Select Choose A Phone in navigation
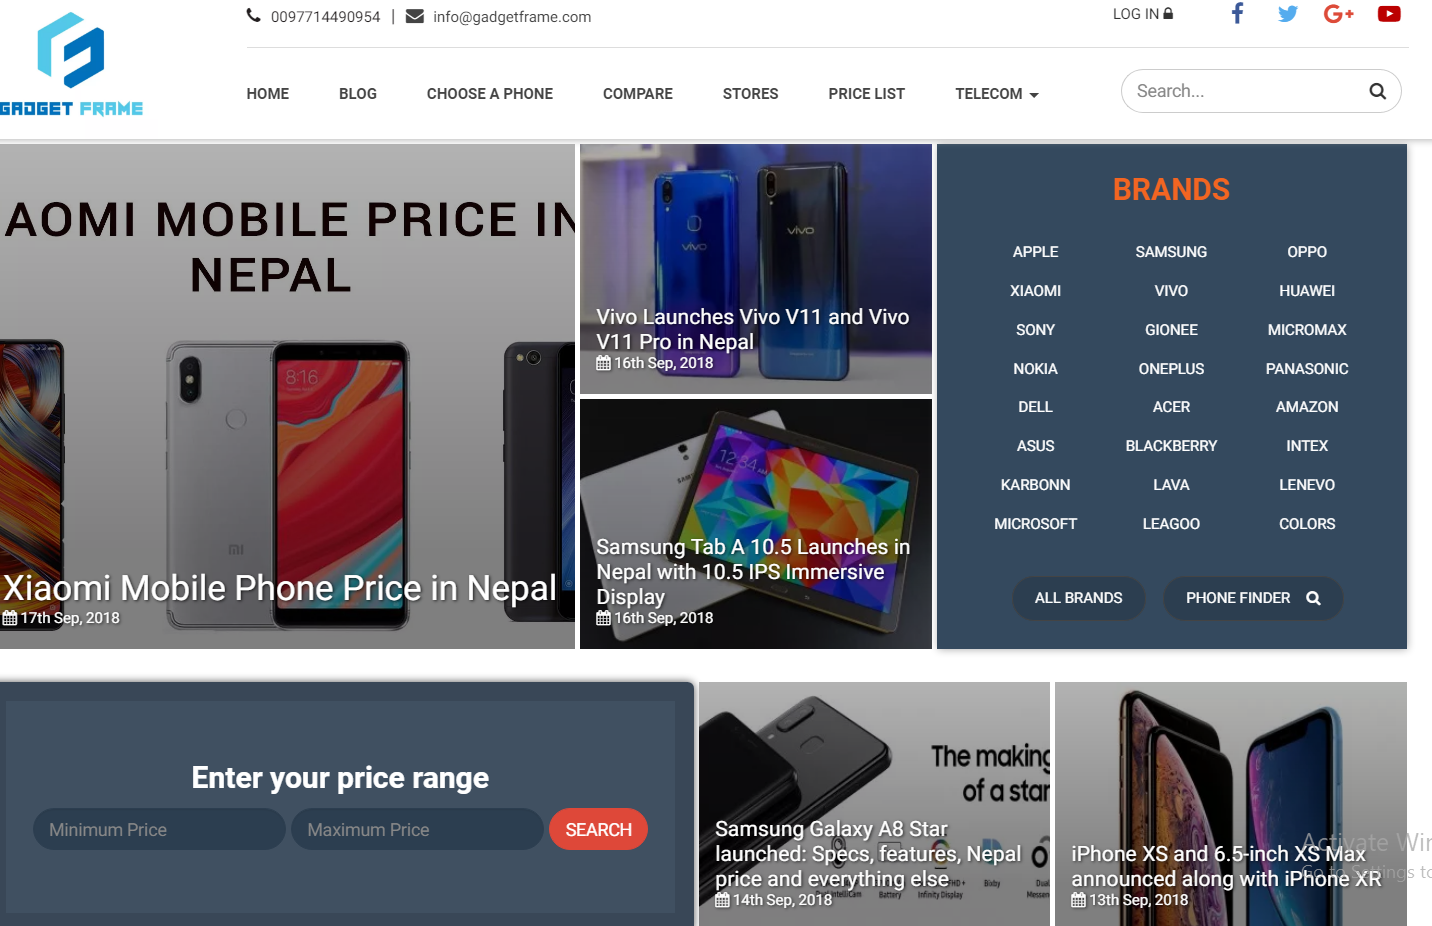The width and height of the screenshot is (1432, 926). coord(490,94)
